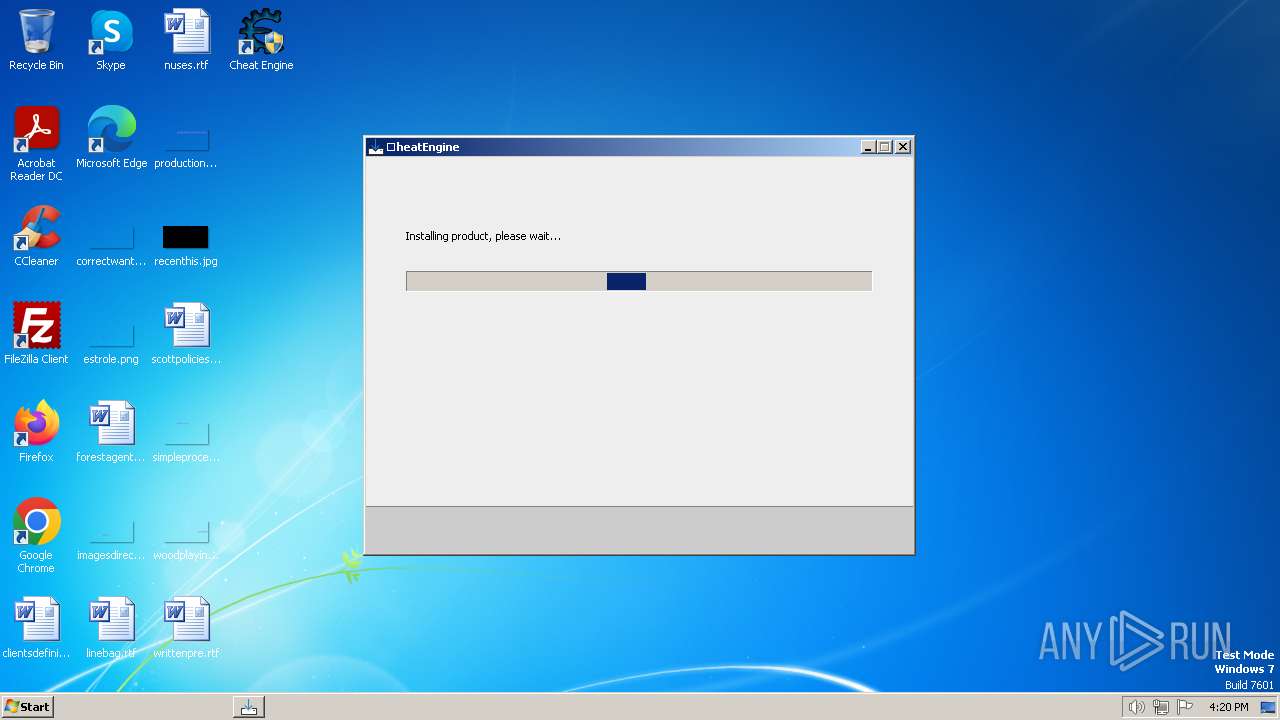Screen dimensions: 1280x720
Task: Open the Action Center flag icon
Action: [1185, 707]
